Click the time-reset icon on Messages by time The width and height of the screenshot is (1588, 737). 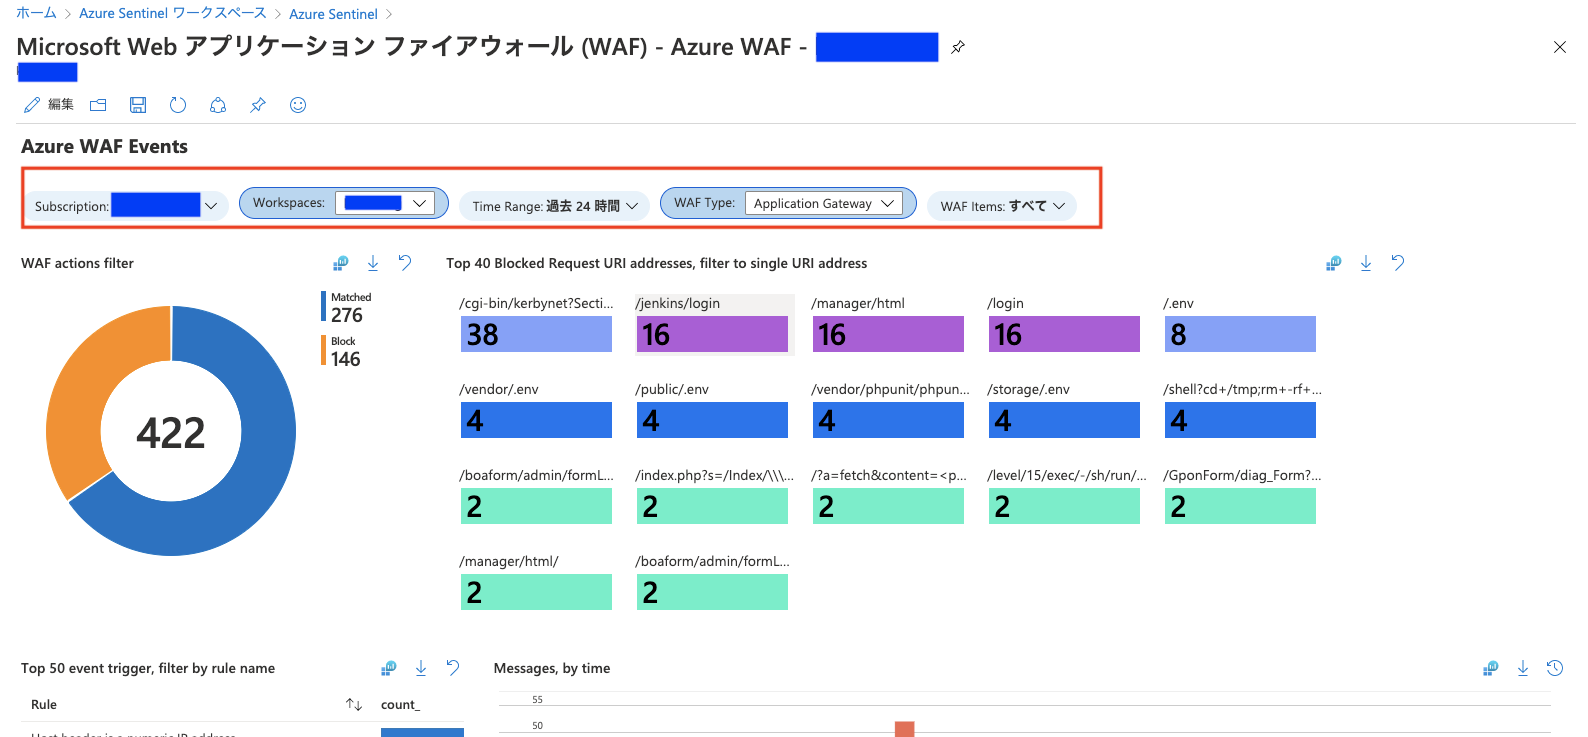pos(1555,668)
